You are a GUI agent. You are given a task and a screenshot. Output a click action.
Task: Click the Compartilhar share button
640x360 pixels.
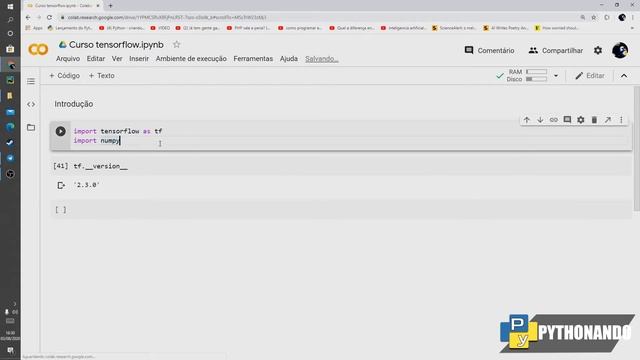click(556, 50)
